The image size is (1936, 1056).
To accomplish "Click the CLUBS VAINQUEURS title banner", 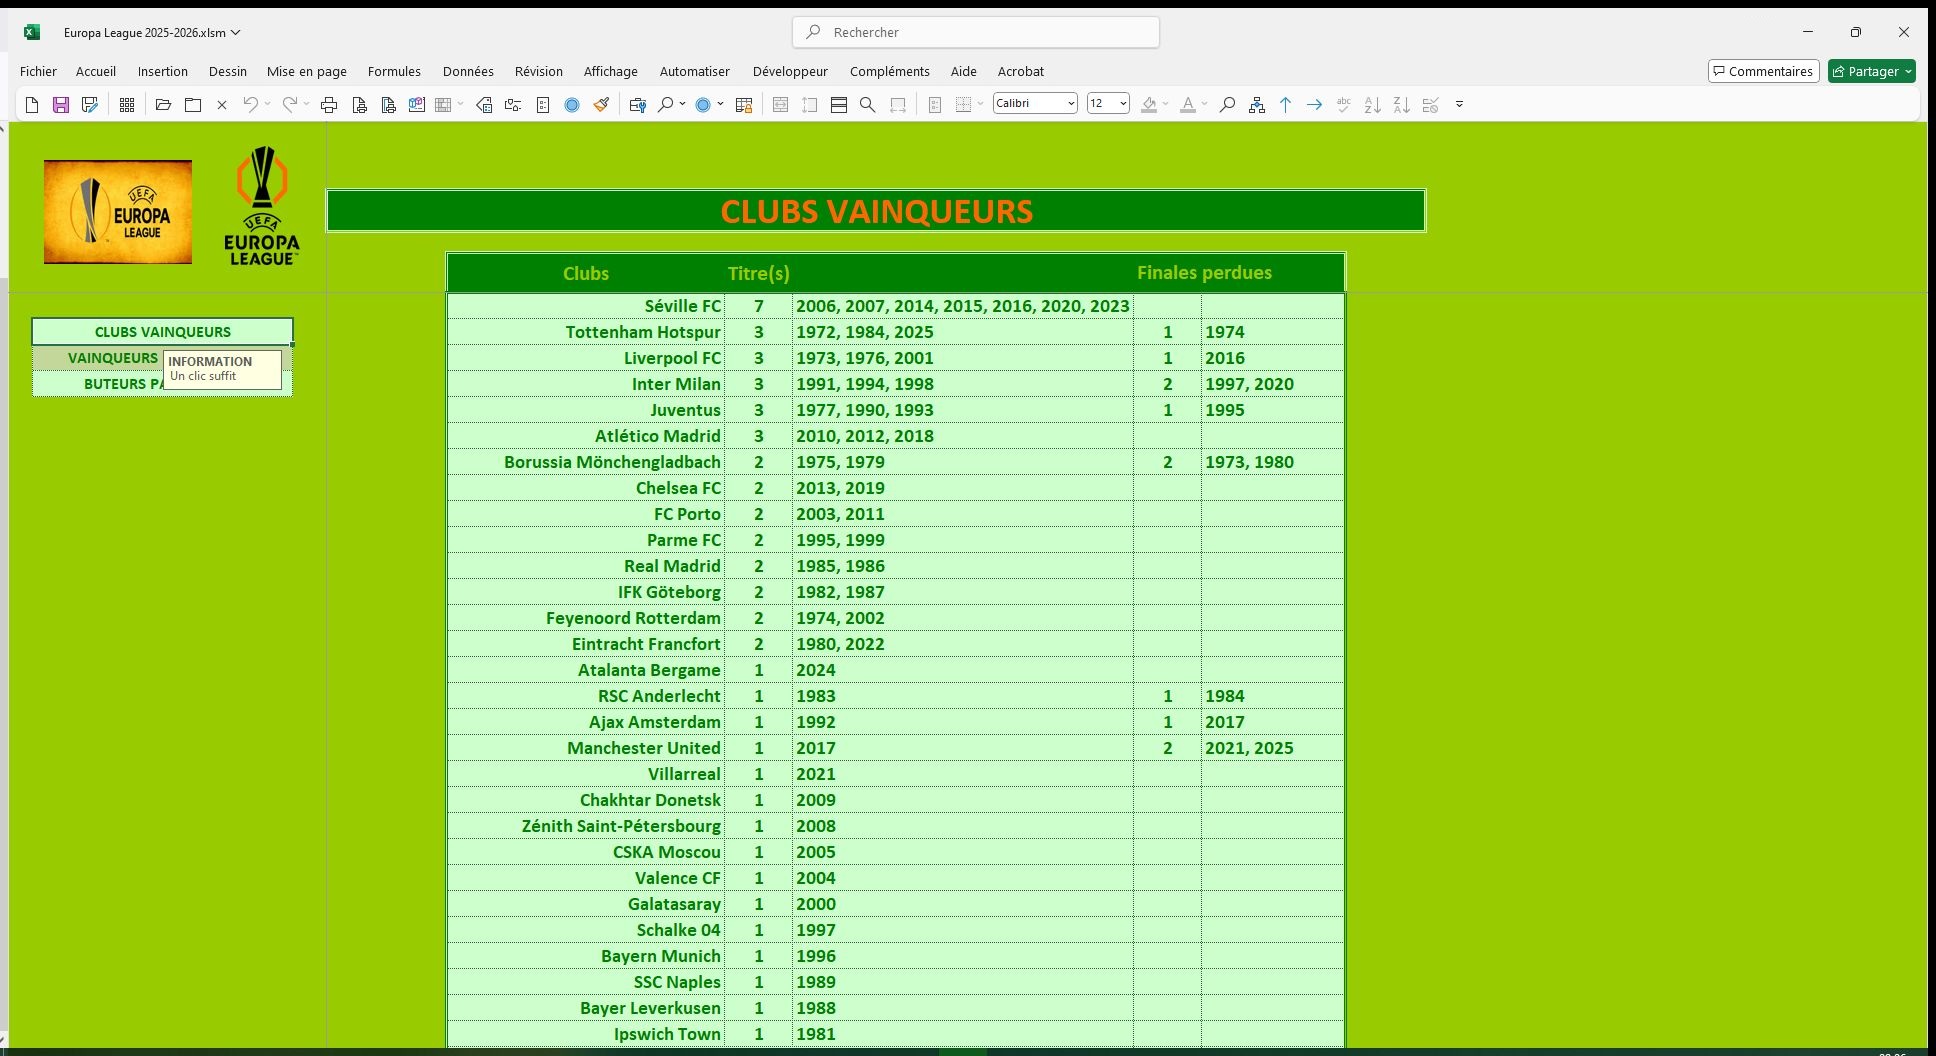I will click(x=876, y=211).
